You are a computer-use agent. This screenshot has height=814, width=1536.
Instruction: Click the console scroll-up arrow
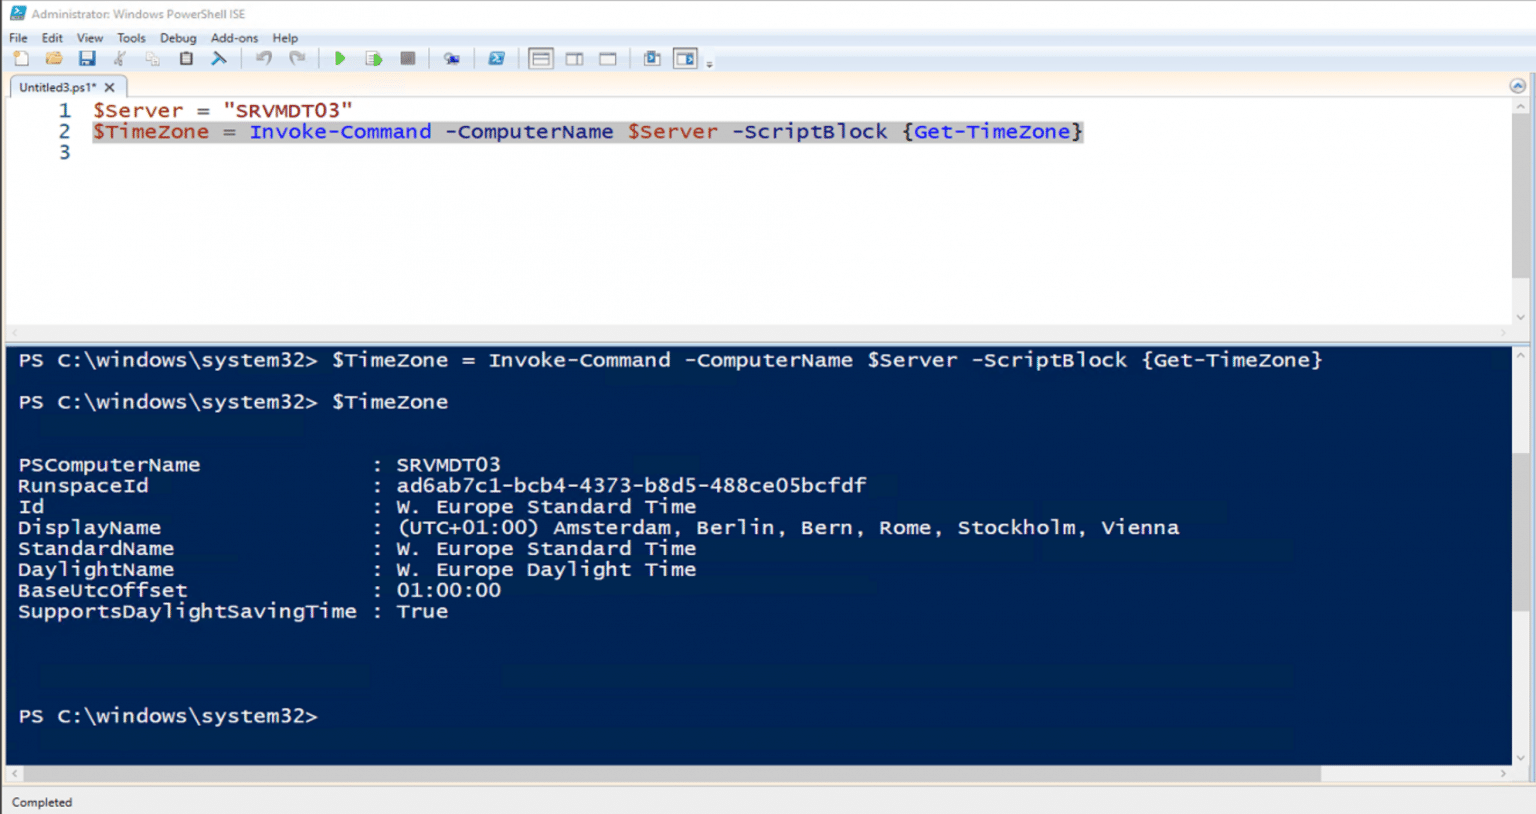[1520, 355]
